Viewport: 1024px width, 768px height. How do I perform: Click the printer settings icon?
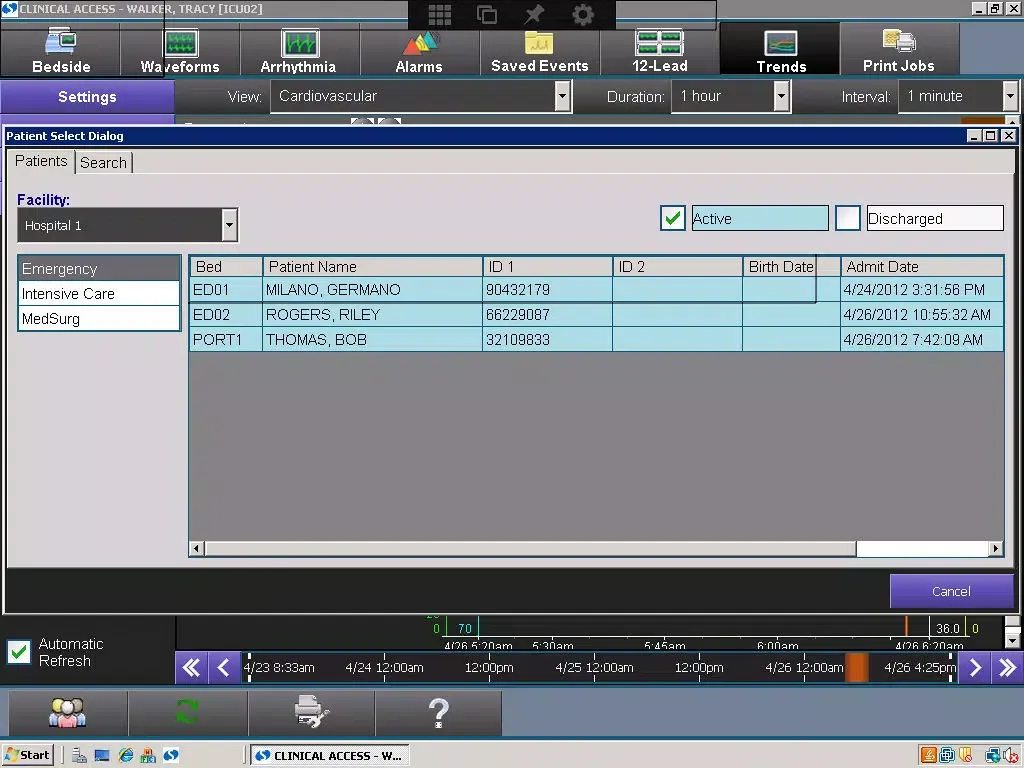[x=312, y=713]
